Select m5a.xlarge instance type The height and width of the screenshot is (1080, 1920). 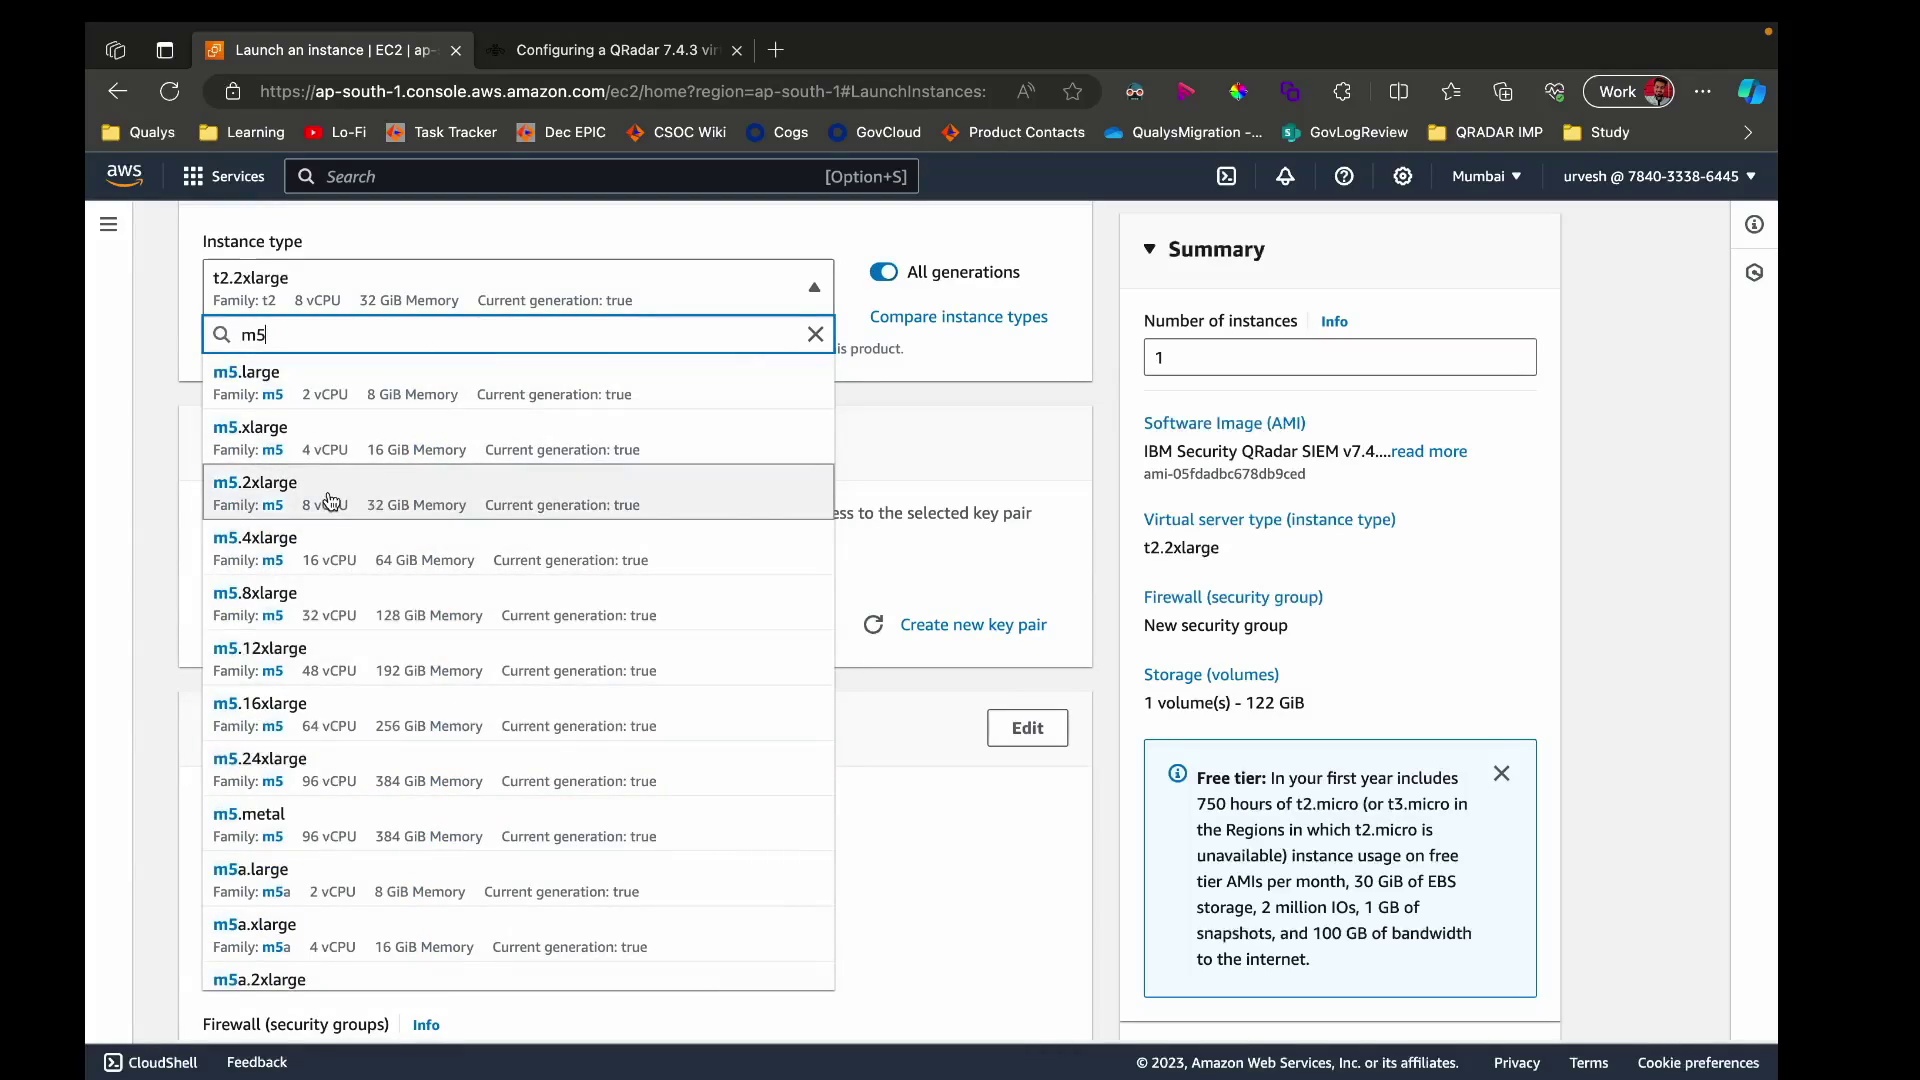pos(518,935)
